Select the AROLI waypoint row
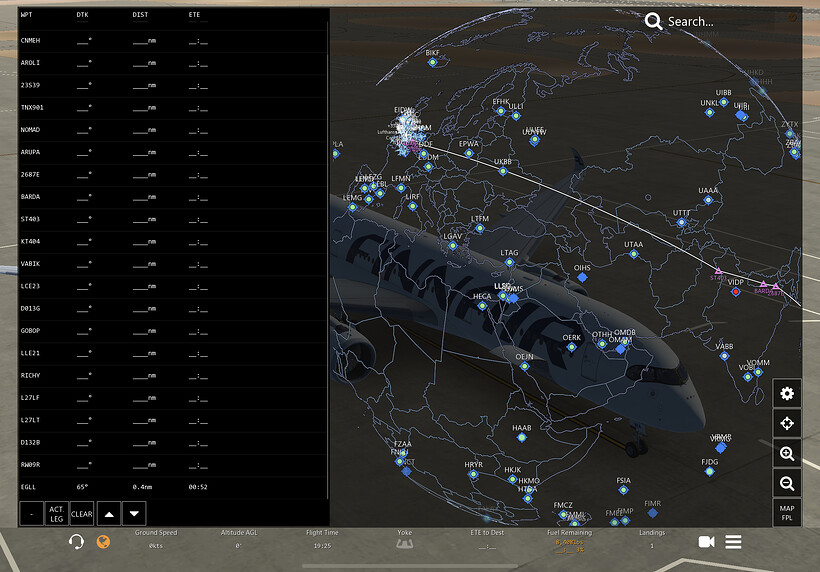Viewport: 820px width, 572px height. 173,63
